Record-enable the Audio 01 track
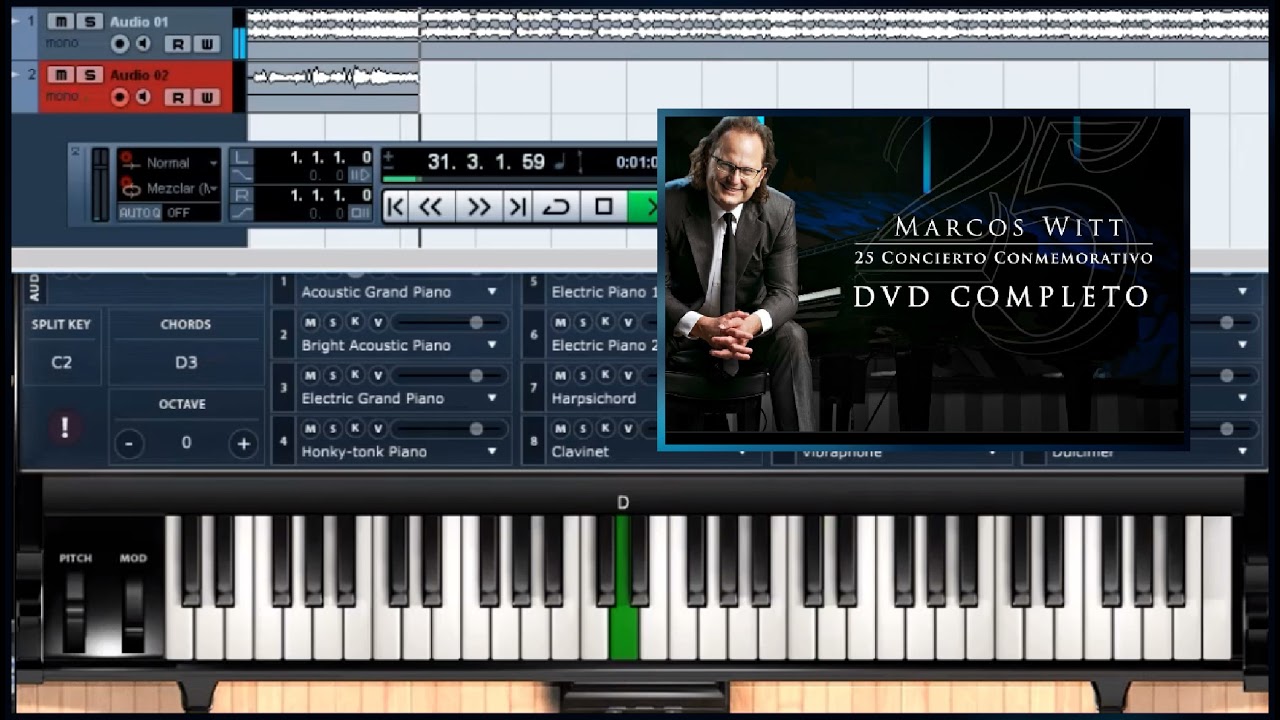1280x720 pixels. click(x=121, y=43)
